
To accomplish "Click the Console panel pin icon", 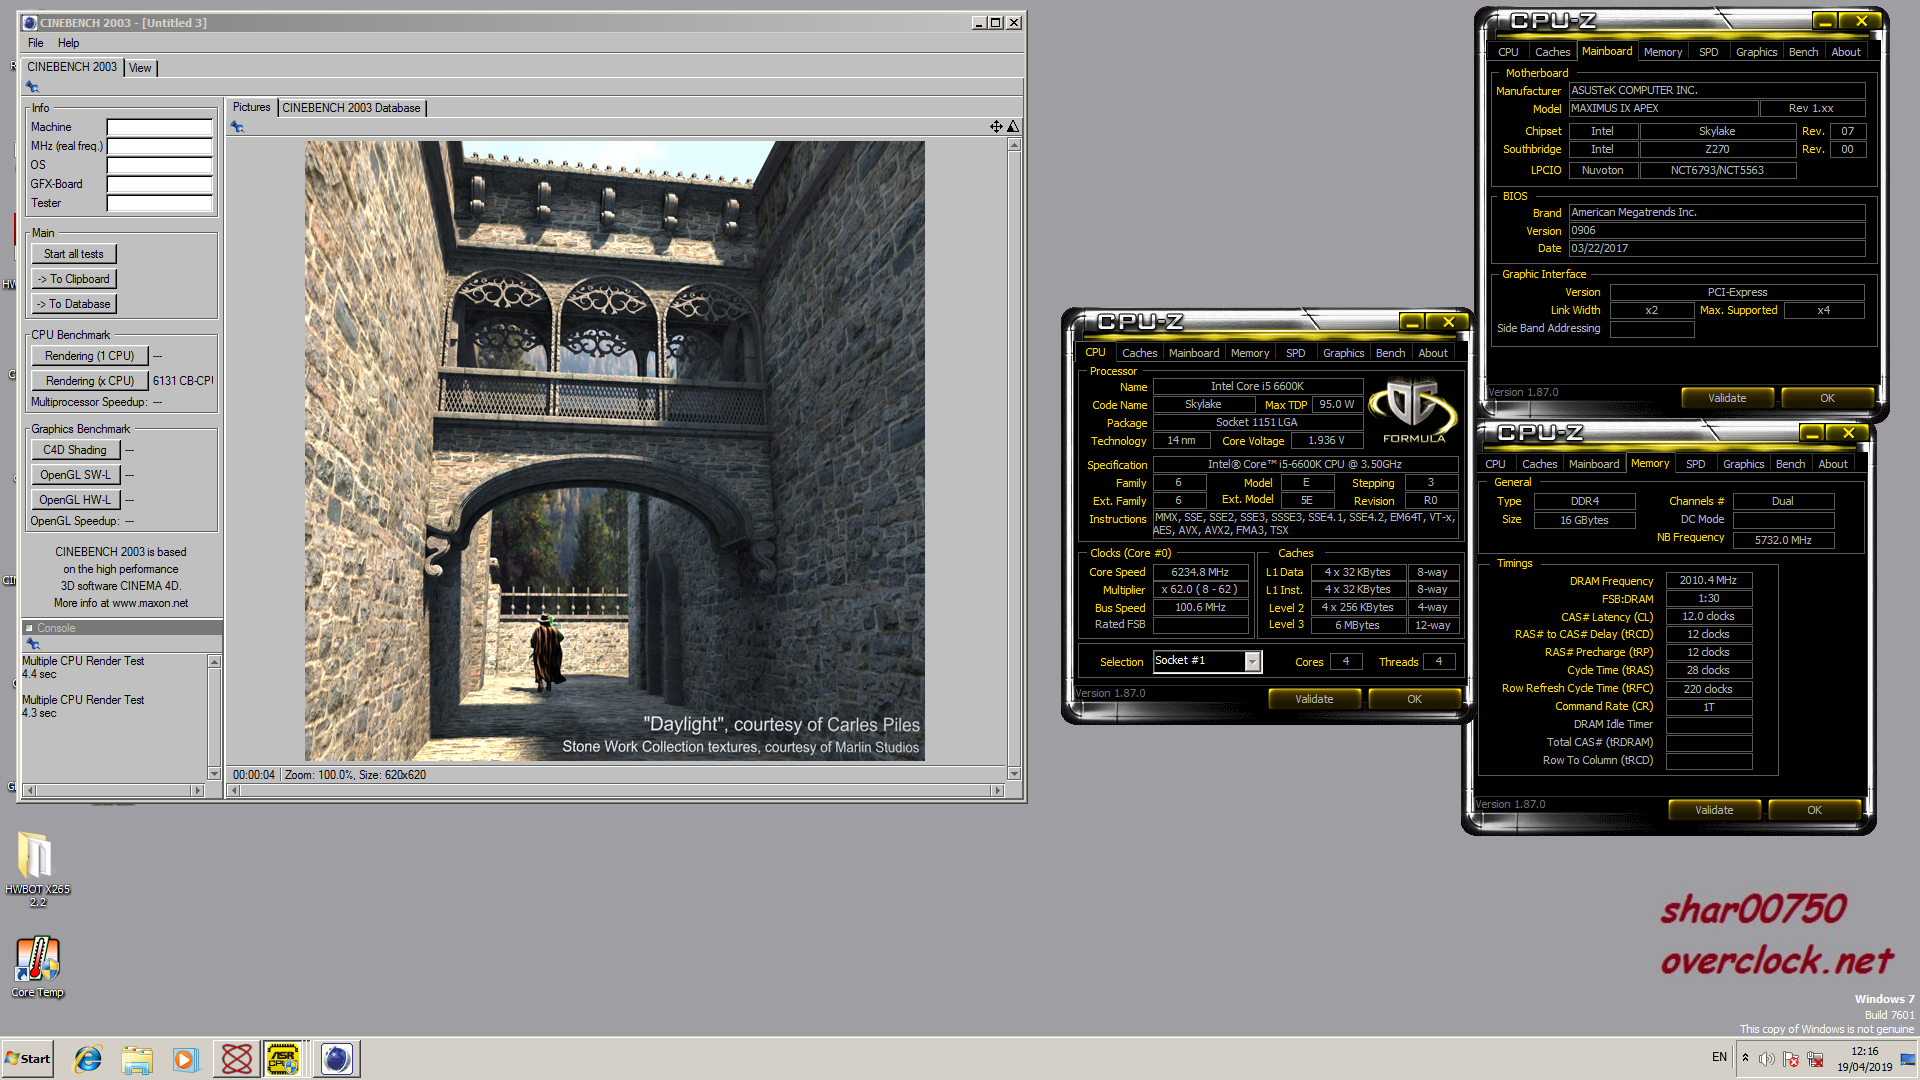I will point(32,644).
